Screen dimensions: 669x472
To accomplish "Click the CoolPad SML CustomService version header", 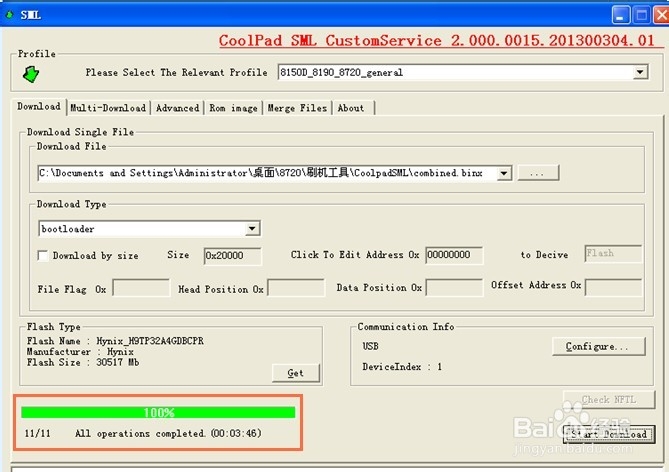I will 436,41.
